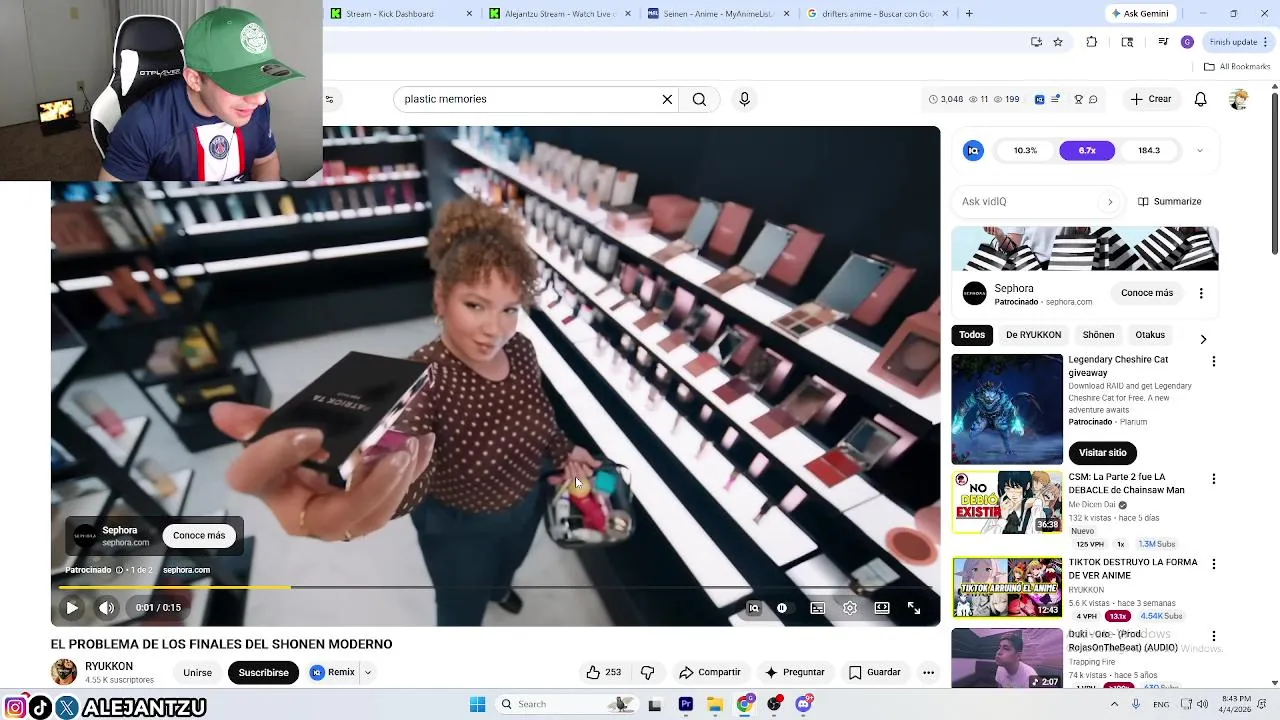
Task: Save video with Guardar
Action: point(875,672)
